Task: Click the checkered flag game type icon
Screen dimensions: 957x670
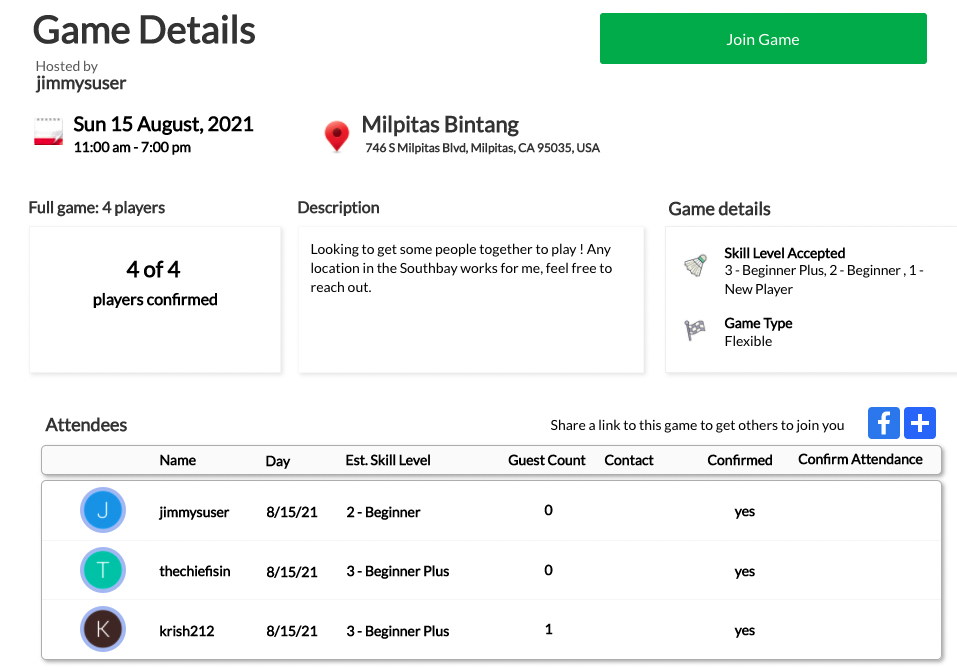Action: (x=696, y=330)
